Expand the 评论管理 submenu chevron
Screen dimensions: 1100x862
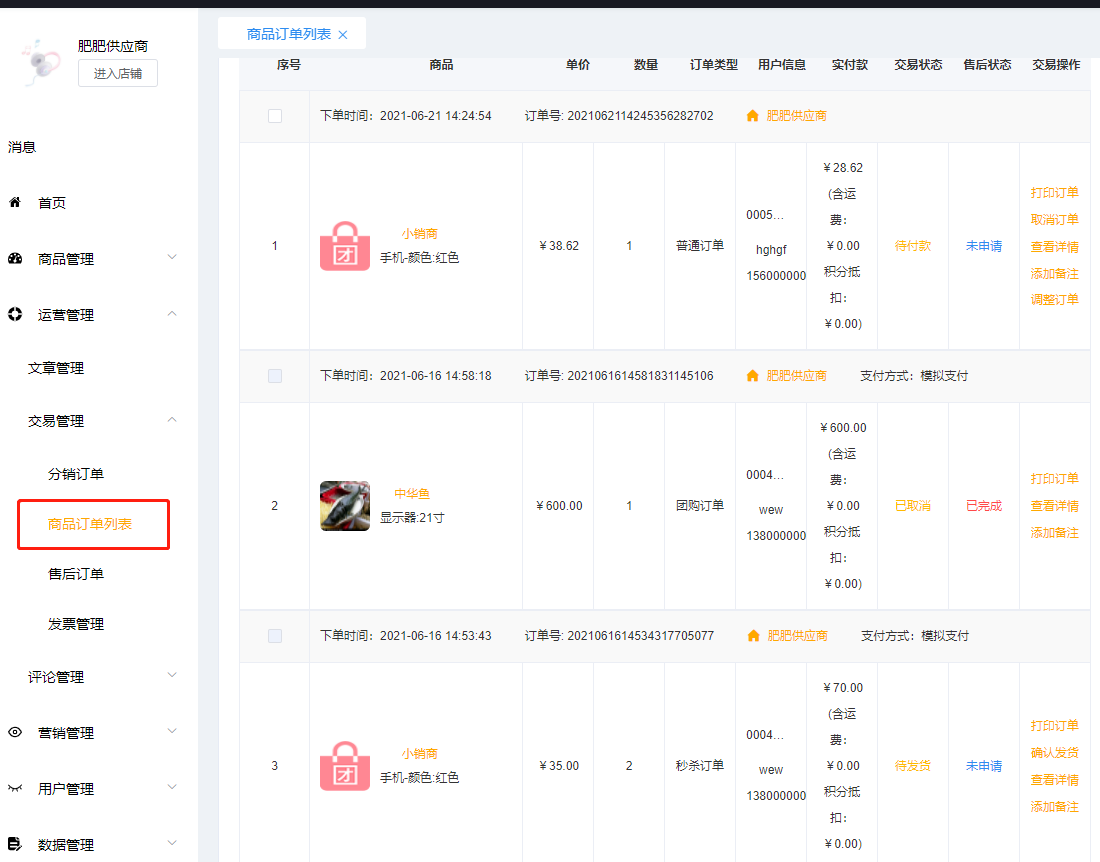click(x=172, y=676)
